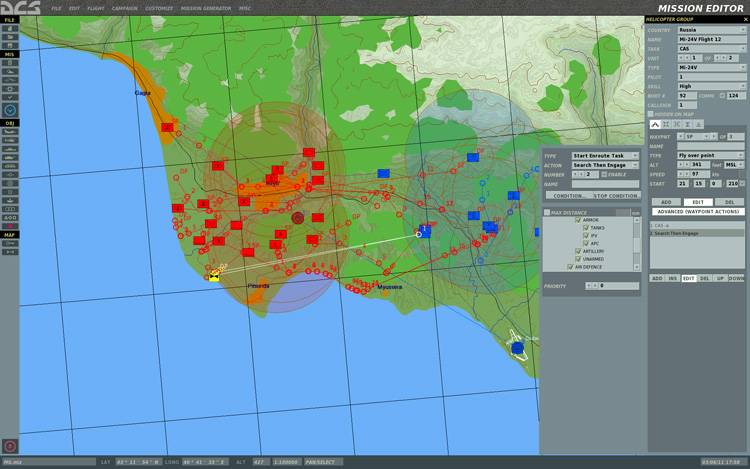The height and width of the screenshot is (469, 750).
Task: Toggle the Enable checkbox for the task
Action: click(x=604, y=175)
